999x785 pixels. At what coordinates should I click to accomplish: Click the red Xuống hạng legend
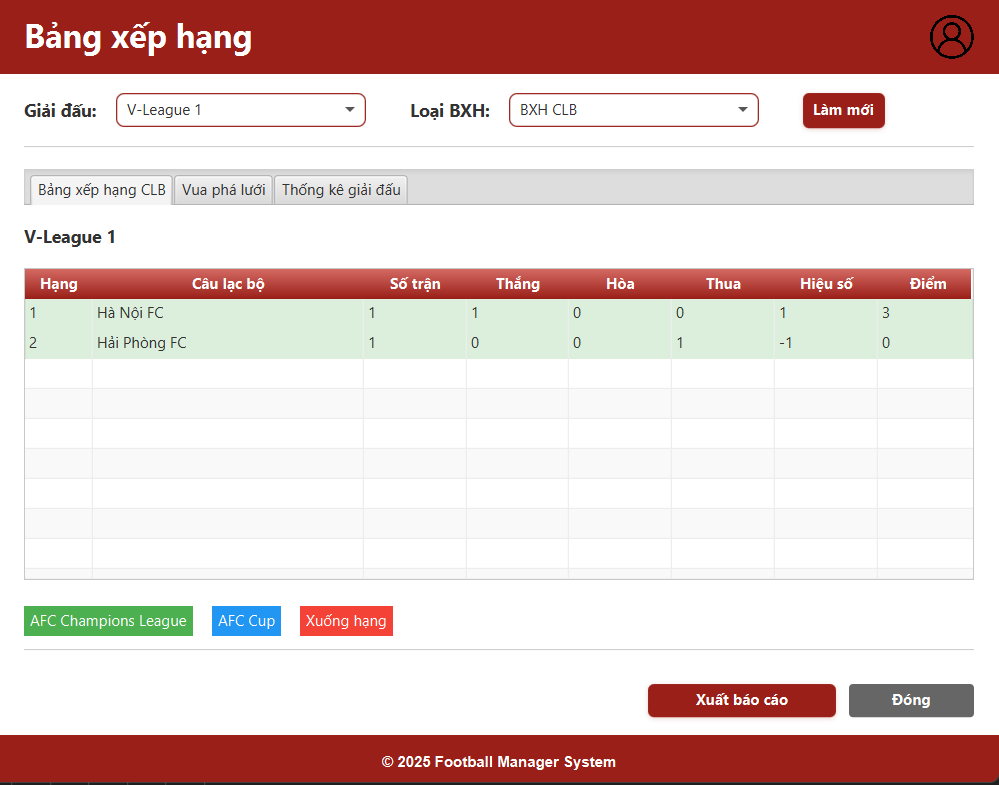(346, 621)
